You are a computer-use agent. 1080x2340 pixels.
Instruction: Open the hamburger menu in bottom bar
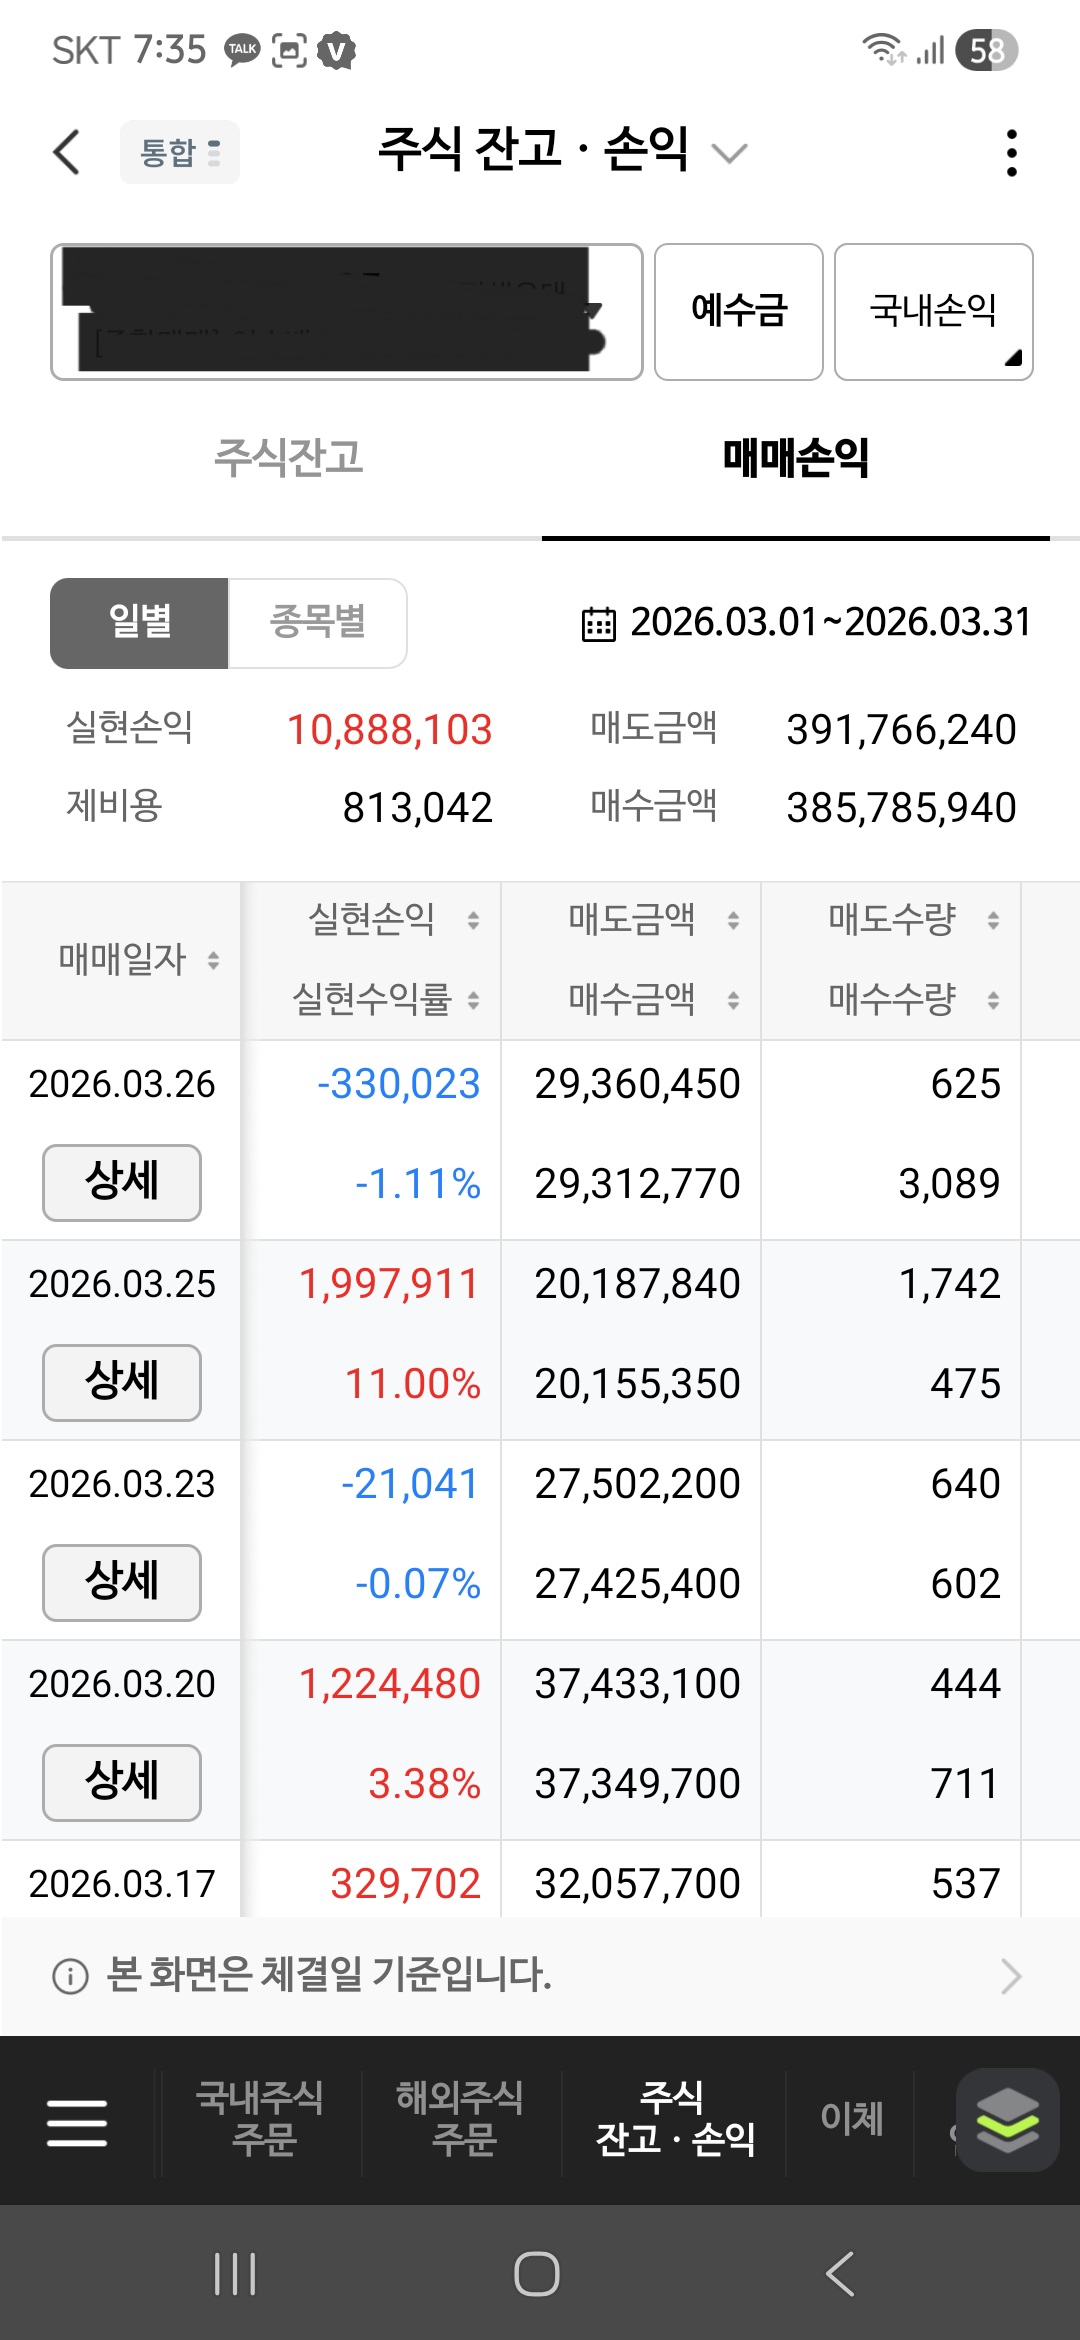[77, 2122]
